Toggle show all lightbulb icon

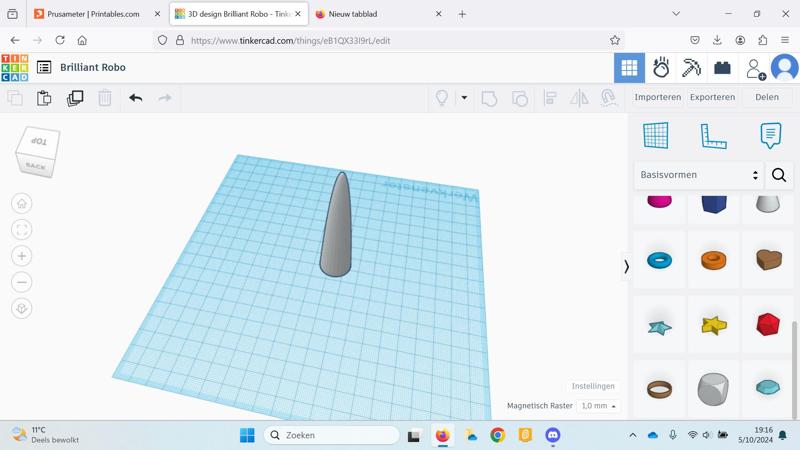pos(442,97)
